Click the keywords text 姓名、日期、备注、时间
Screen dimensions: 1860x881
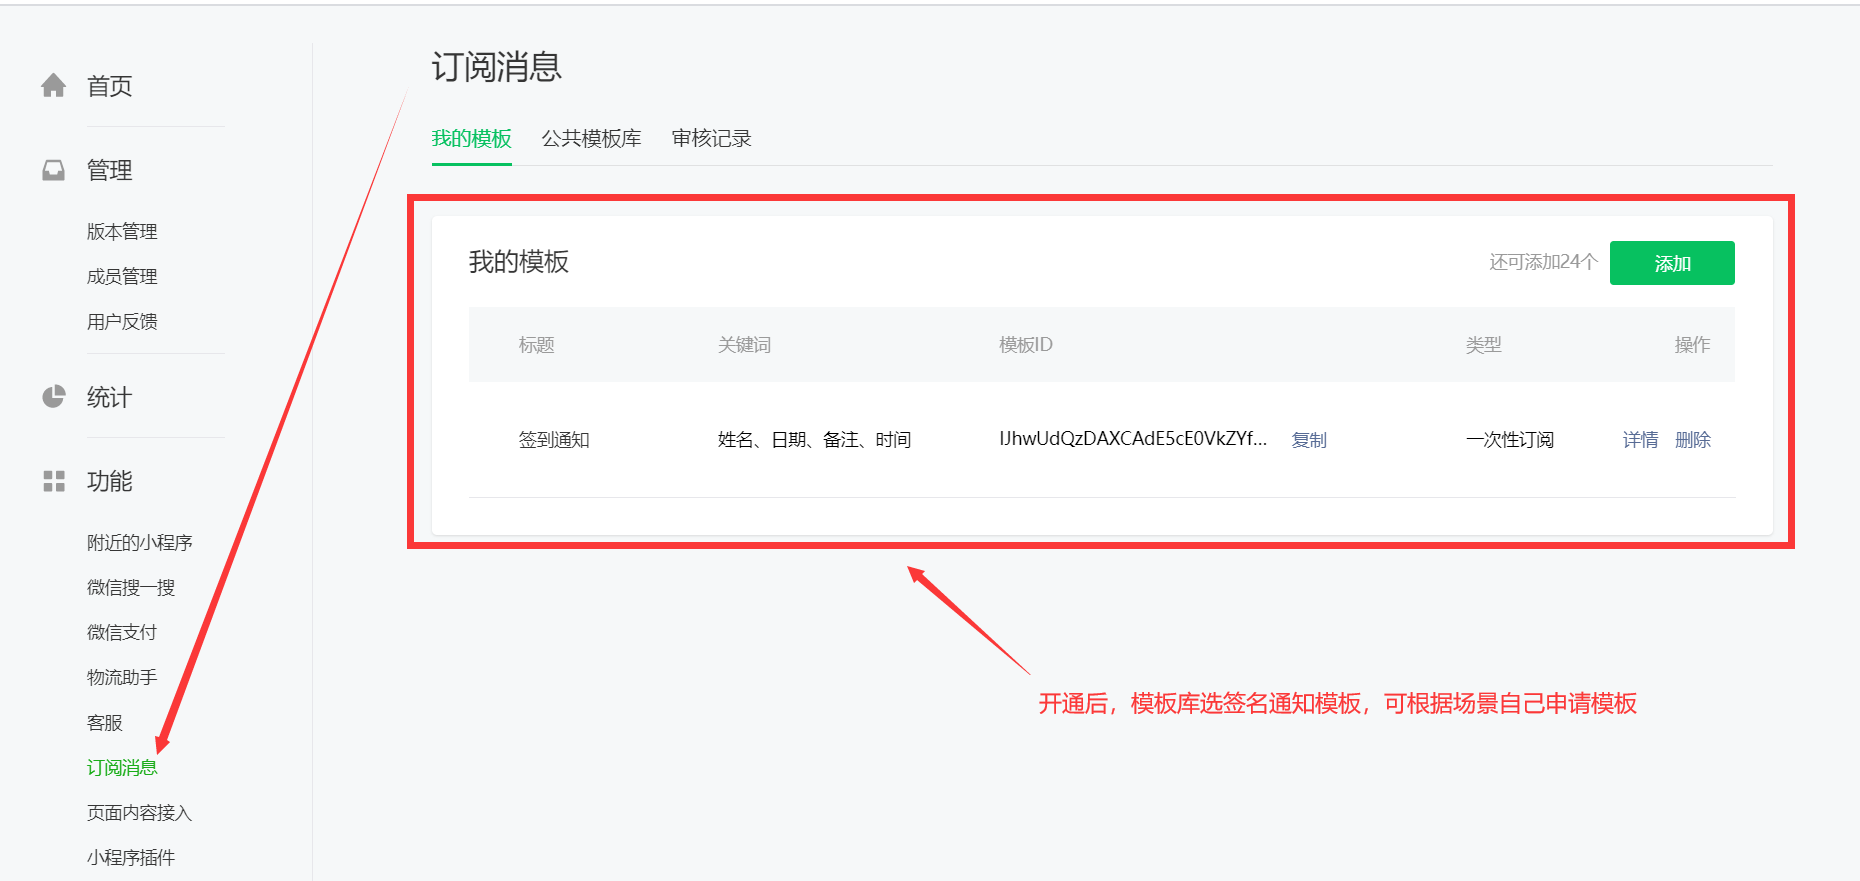(x=814, y=440)
